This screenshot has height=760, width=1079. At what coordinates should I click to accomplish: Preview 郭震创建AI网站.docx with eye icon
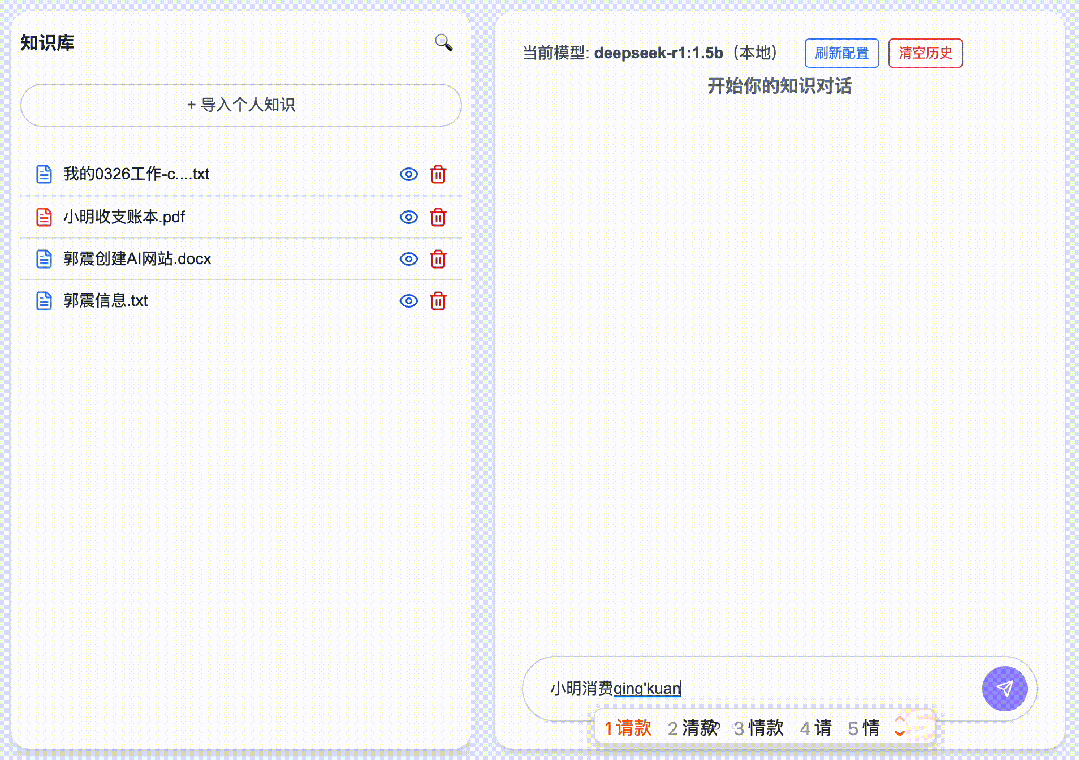coord(408,259)
